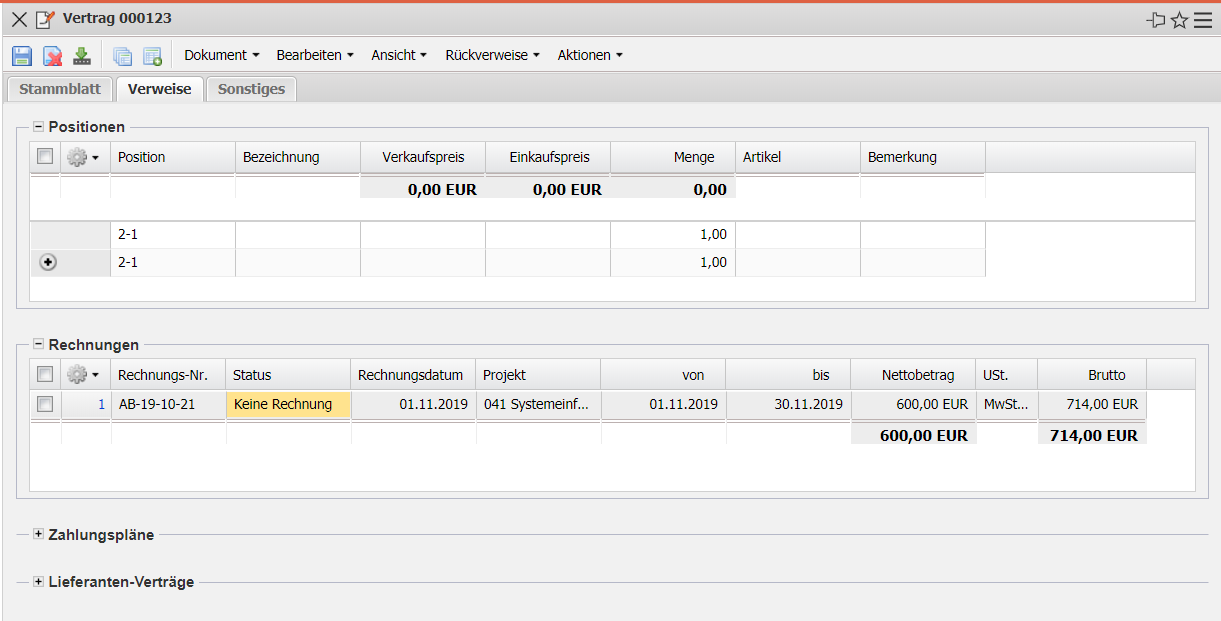Select the checkbox for invoice AB-19-10-21
The height and width of the screenshot is (621, 1221).
(x=45, y=405)
